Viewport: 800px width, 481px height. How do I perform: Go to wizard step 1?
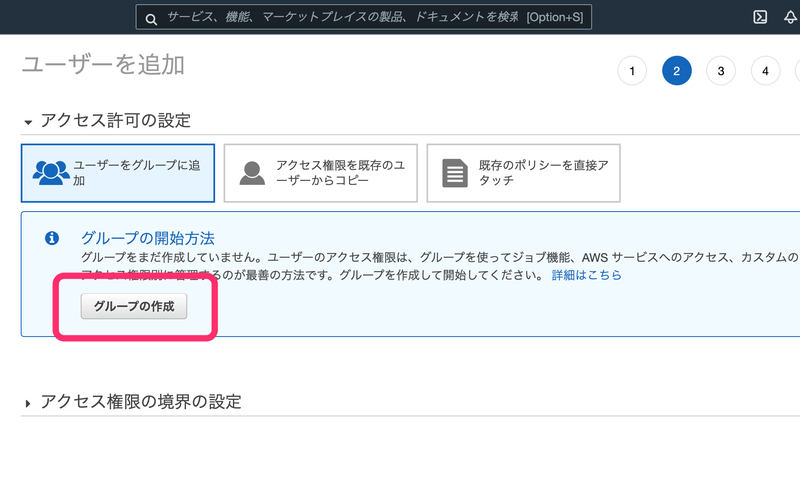pos(632,70)
